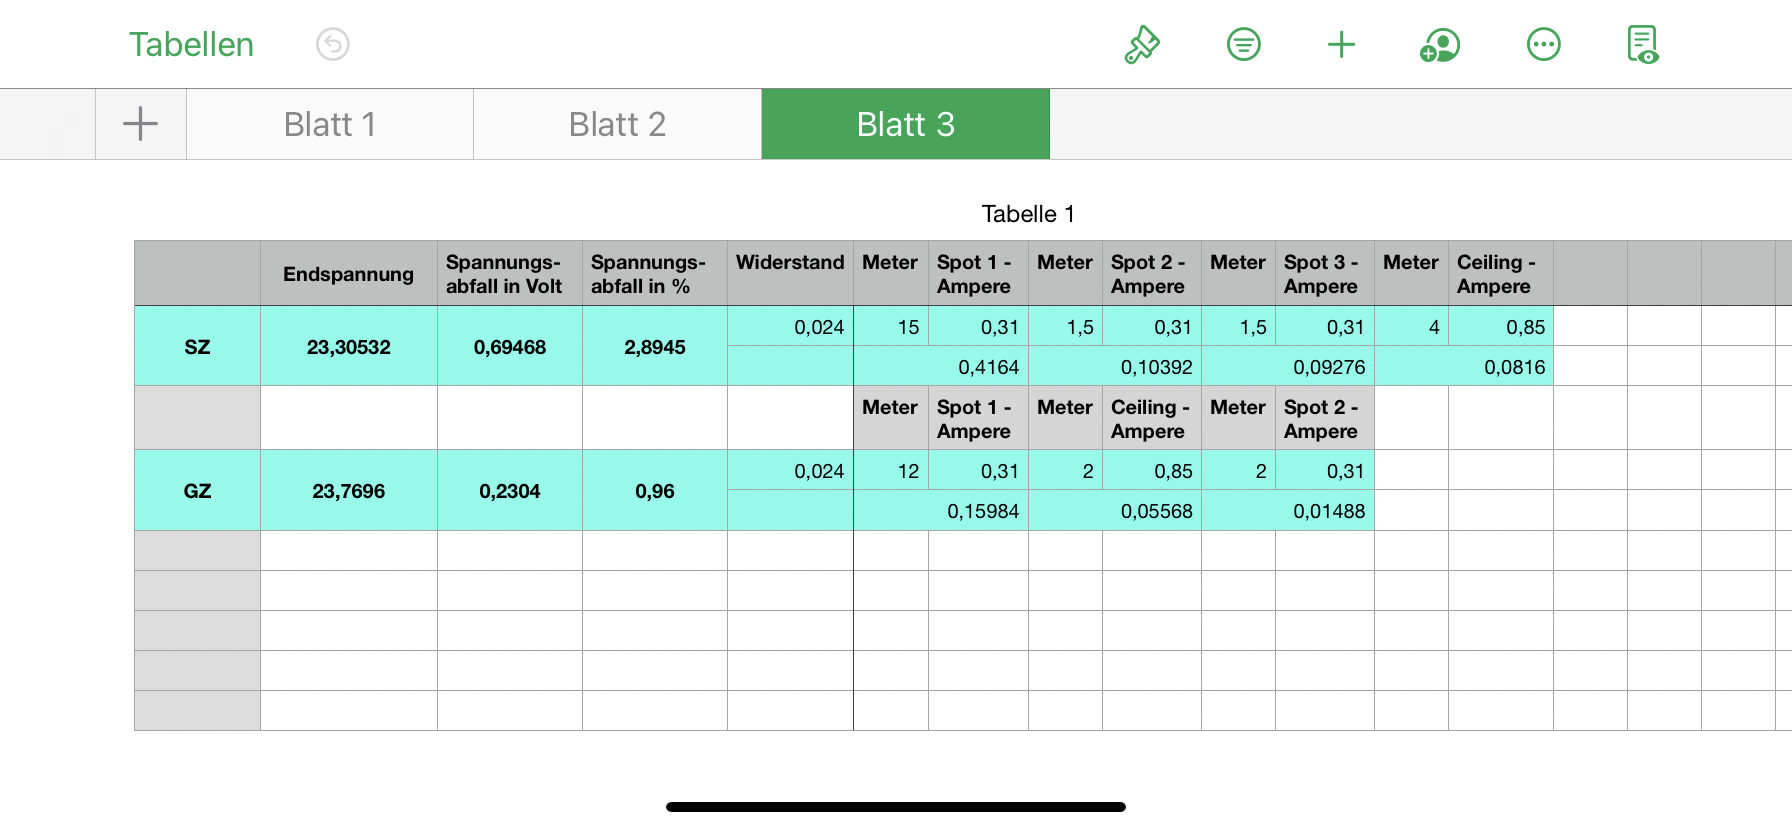Tap the undo arrow icon

tap(333, 45)
